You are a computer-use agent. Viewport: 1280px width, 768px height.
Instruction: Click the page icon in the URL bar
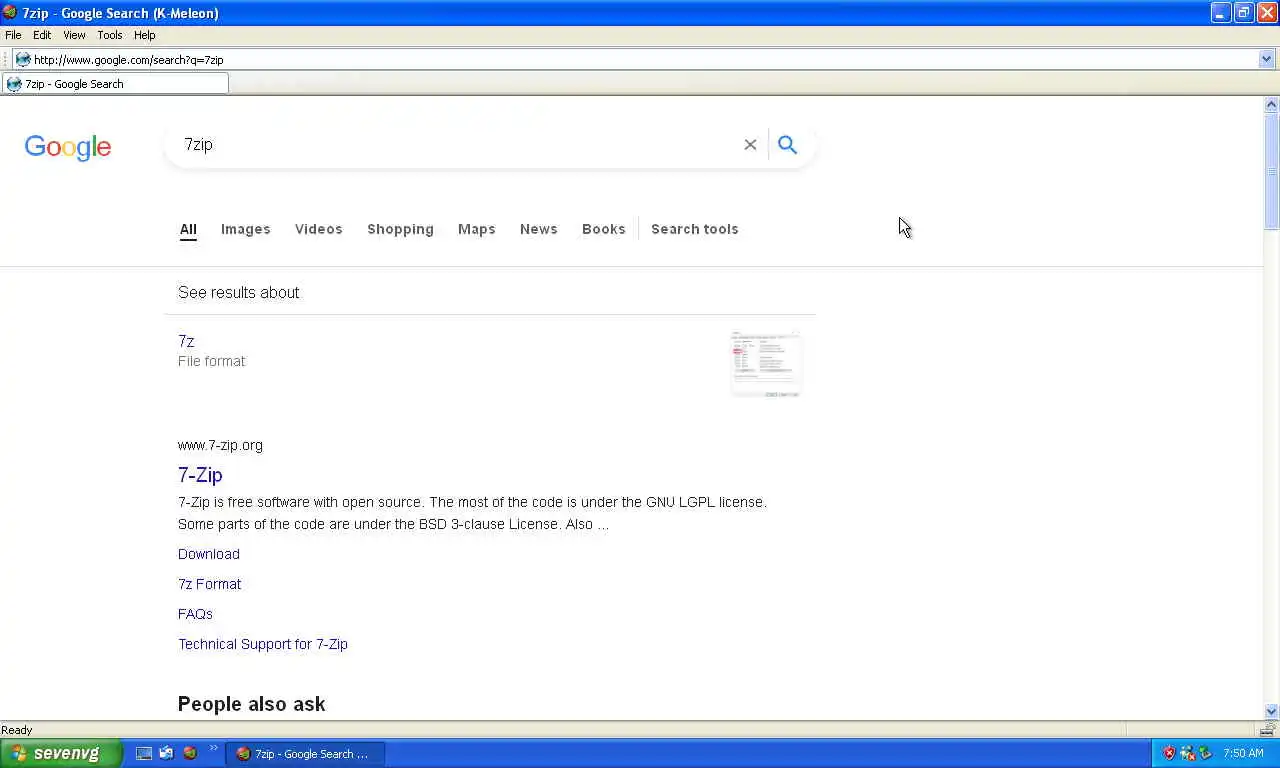click(23, 60)
